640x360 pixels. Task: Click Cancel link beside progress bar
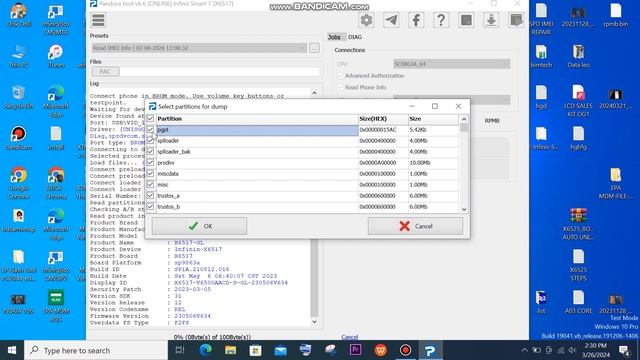point(350,337)
